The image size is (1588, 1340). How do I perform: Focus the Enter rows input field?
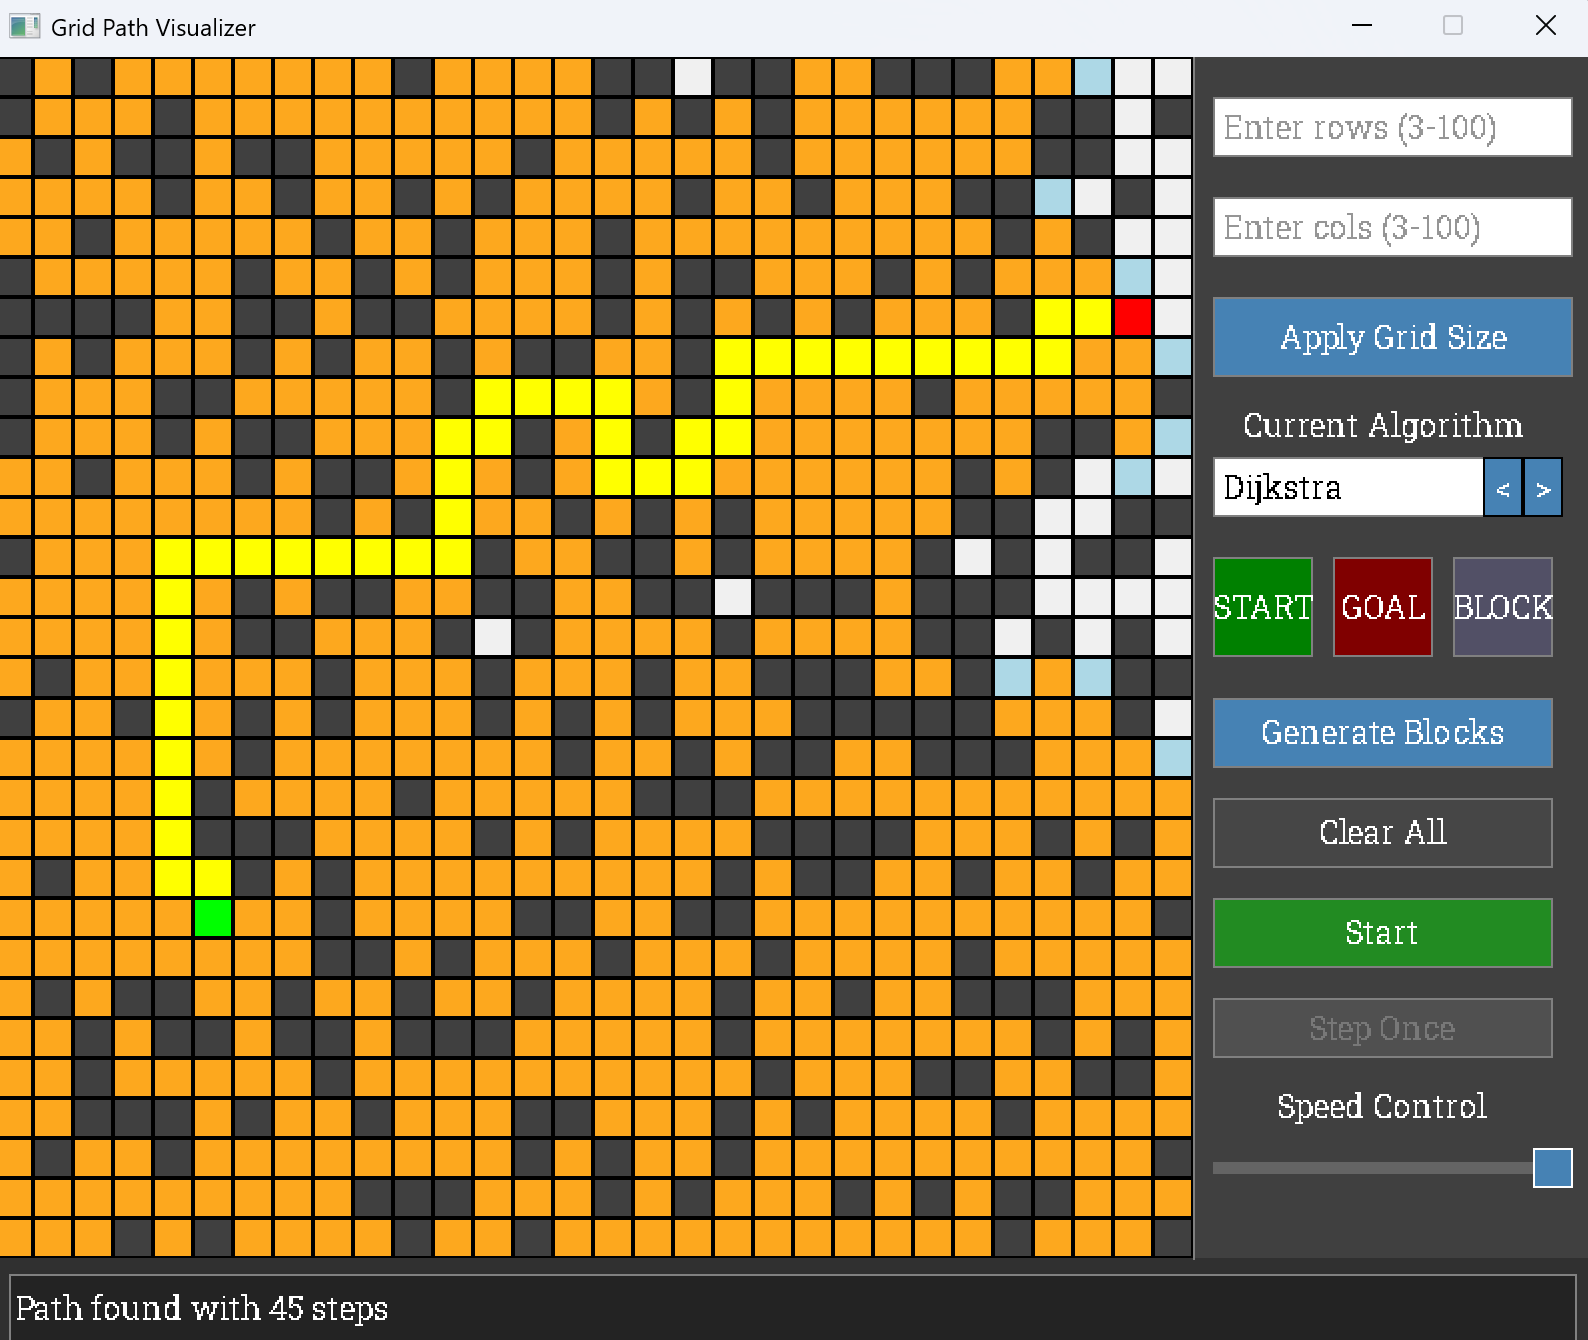coord(1391,127)
